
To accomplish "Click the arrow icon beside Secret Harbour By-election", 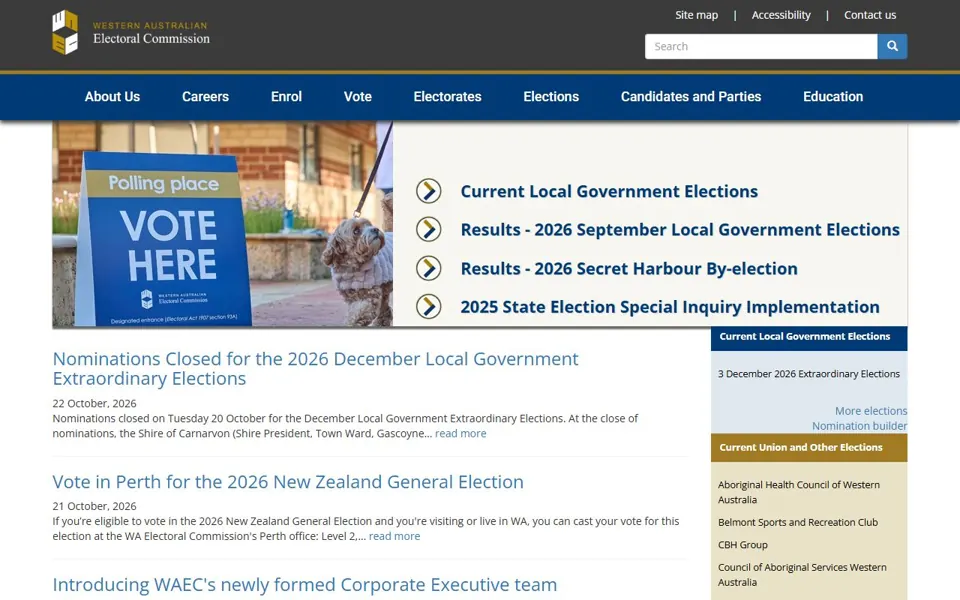I will pos(429,268).
